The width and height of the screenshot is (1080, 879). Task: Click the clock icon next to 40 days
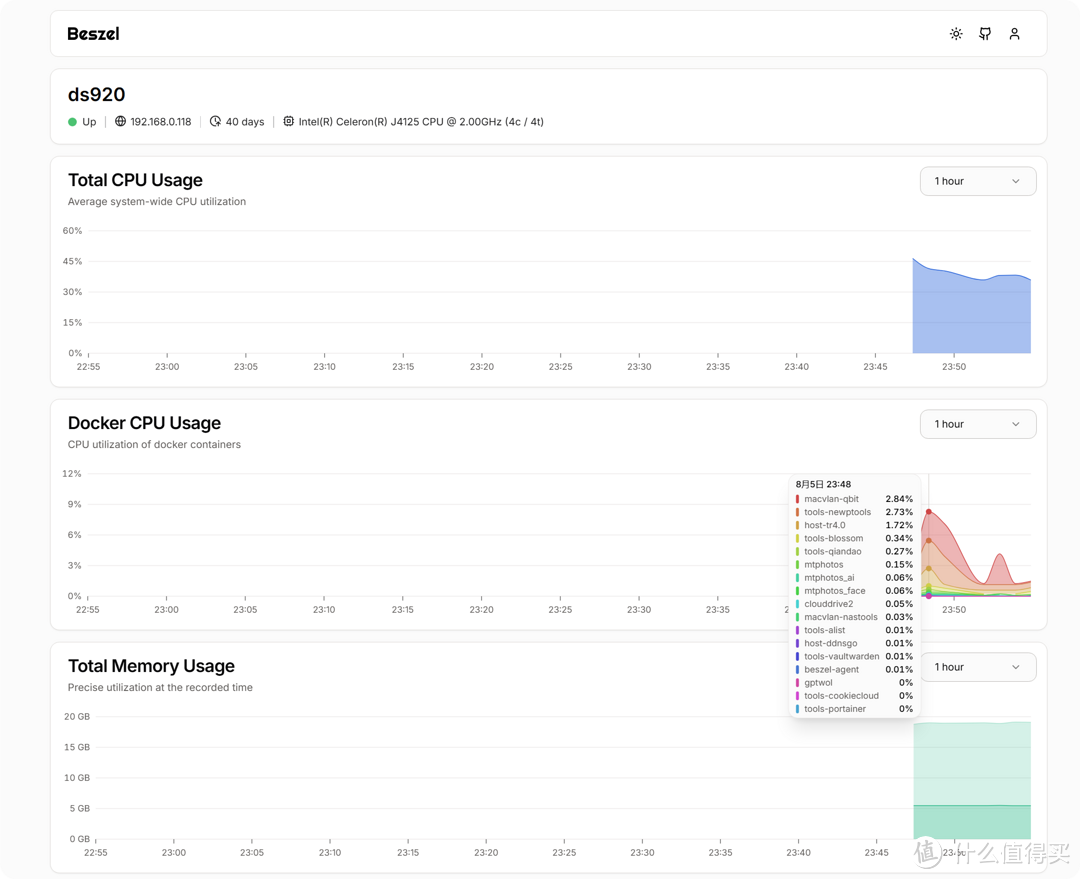tap(214, 121)
